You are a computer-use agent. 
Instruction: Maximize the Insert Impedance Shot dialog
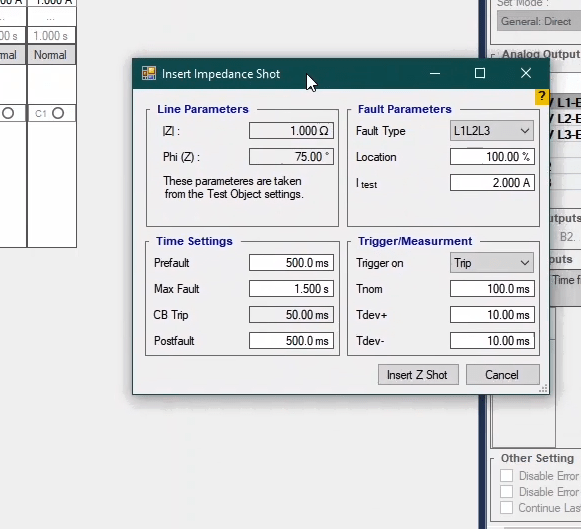(x=480, y=73)
